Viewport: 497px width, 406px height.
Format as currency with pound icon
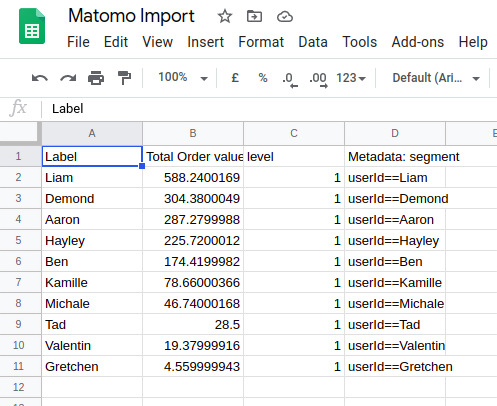[x=235, y=78]
